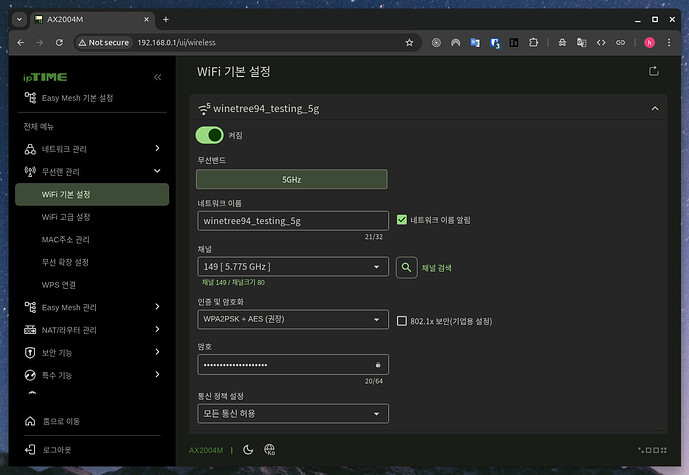Select WiFi 기본 설정 menu item
This screenshot has width=689, height=475.
(92, 194)
